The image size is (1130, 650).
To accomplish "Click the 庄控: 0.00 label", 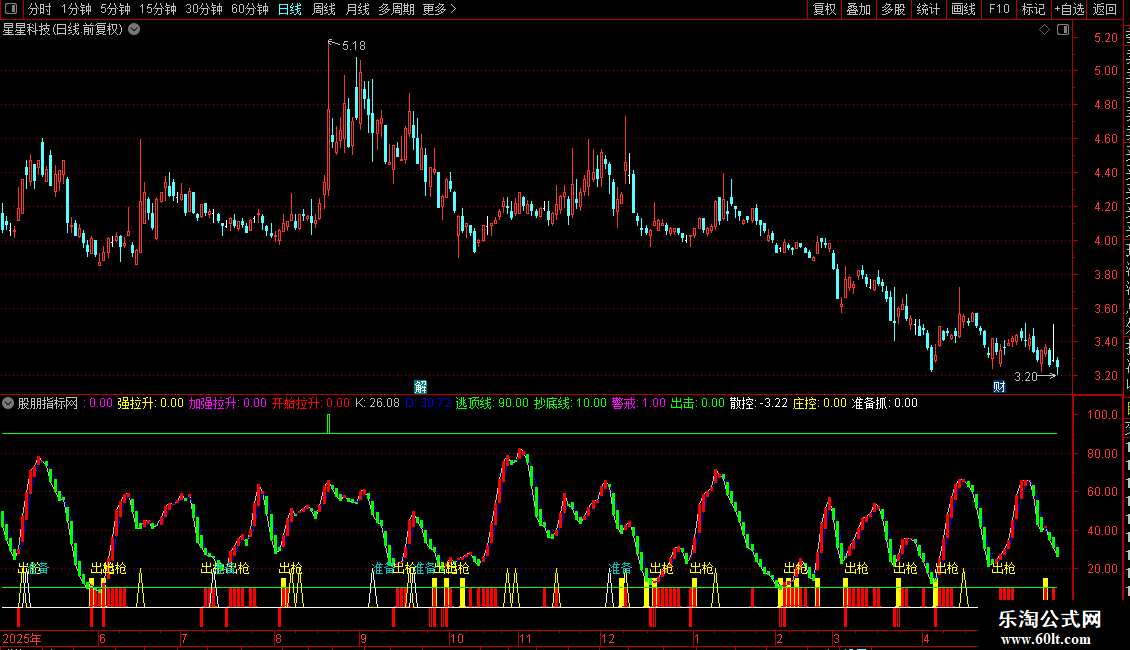I will [x=819, y=403].
